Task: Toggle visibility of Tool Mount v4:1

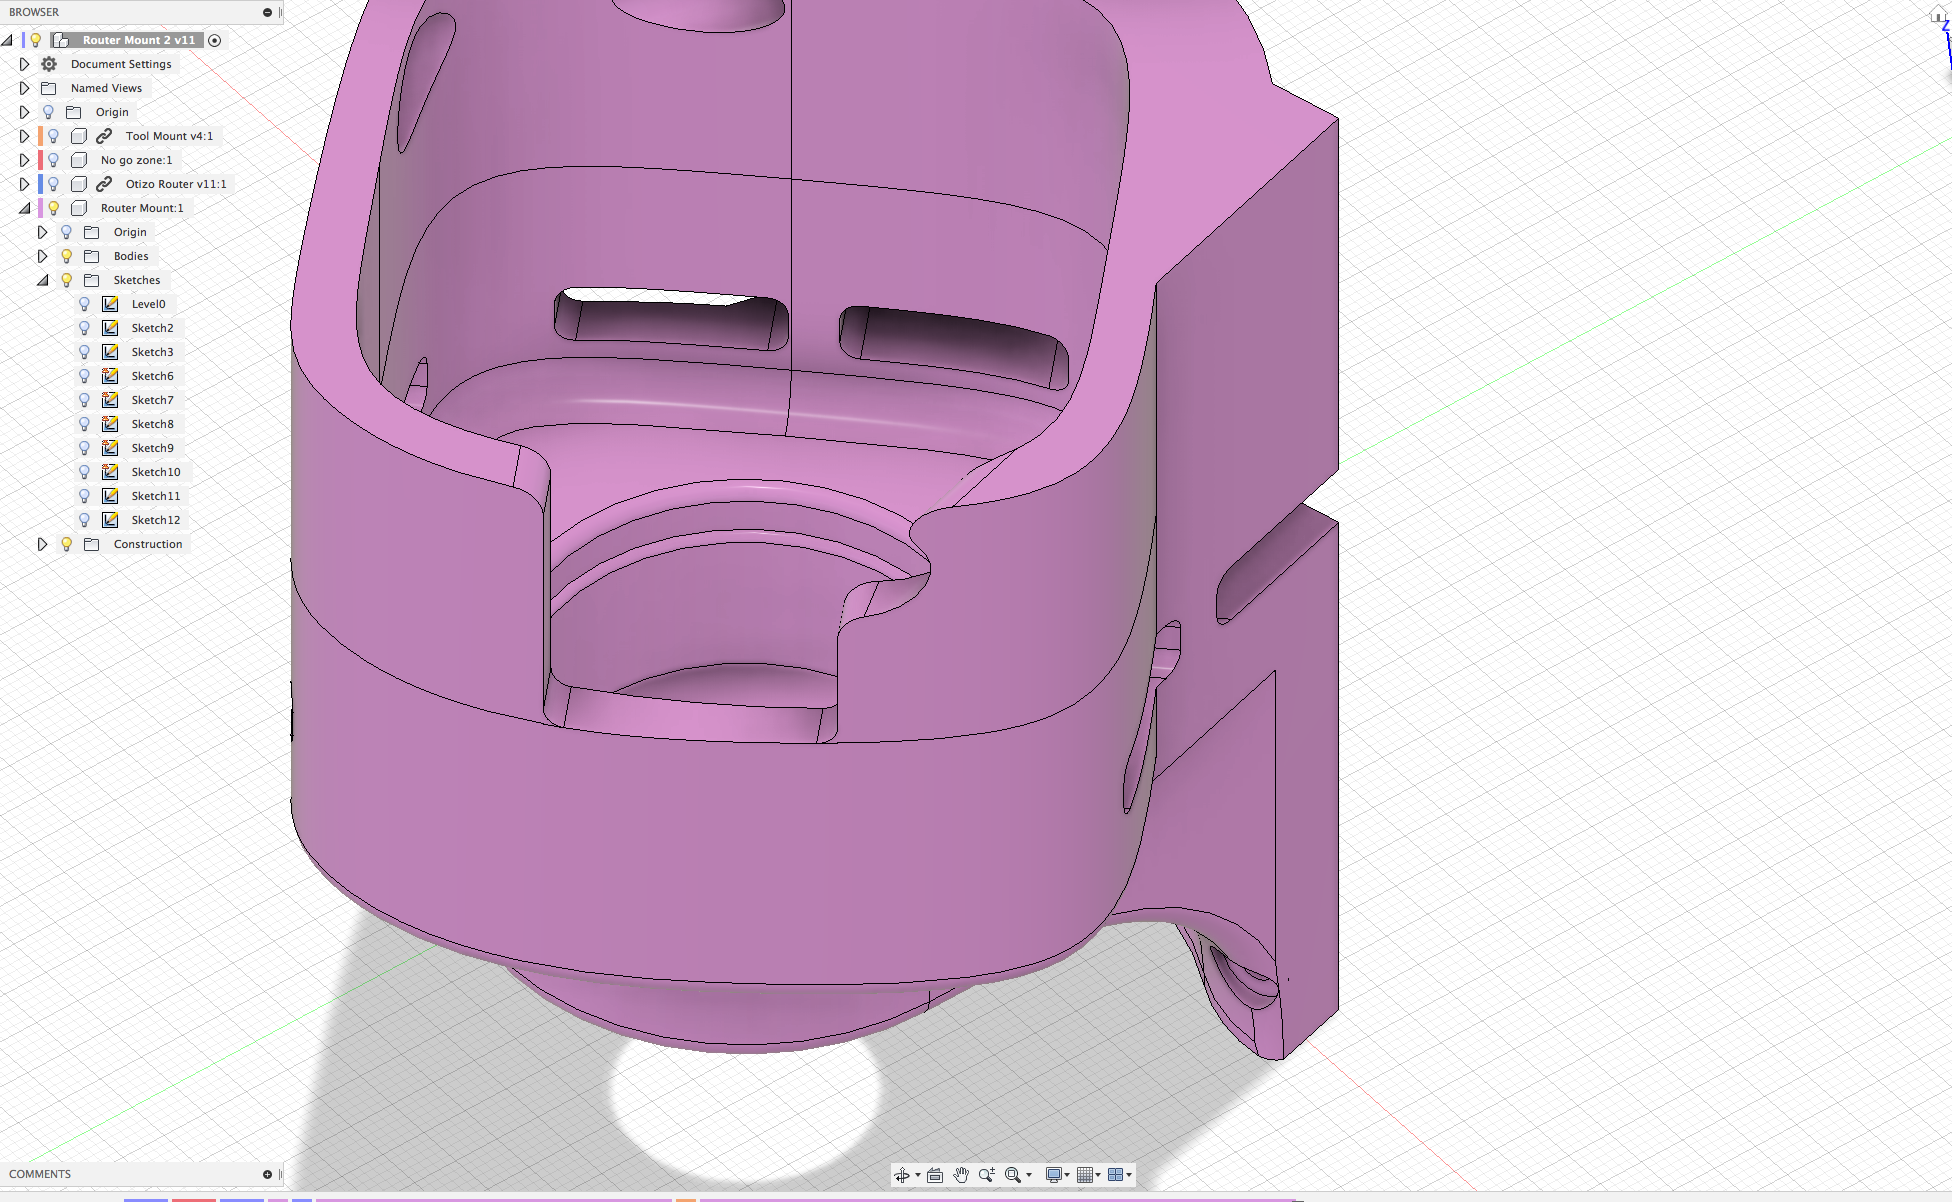Action: point(54,136)
